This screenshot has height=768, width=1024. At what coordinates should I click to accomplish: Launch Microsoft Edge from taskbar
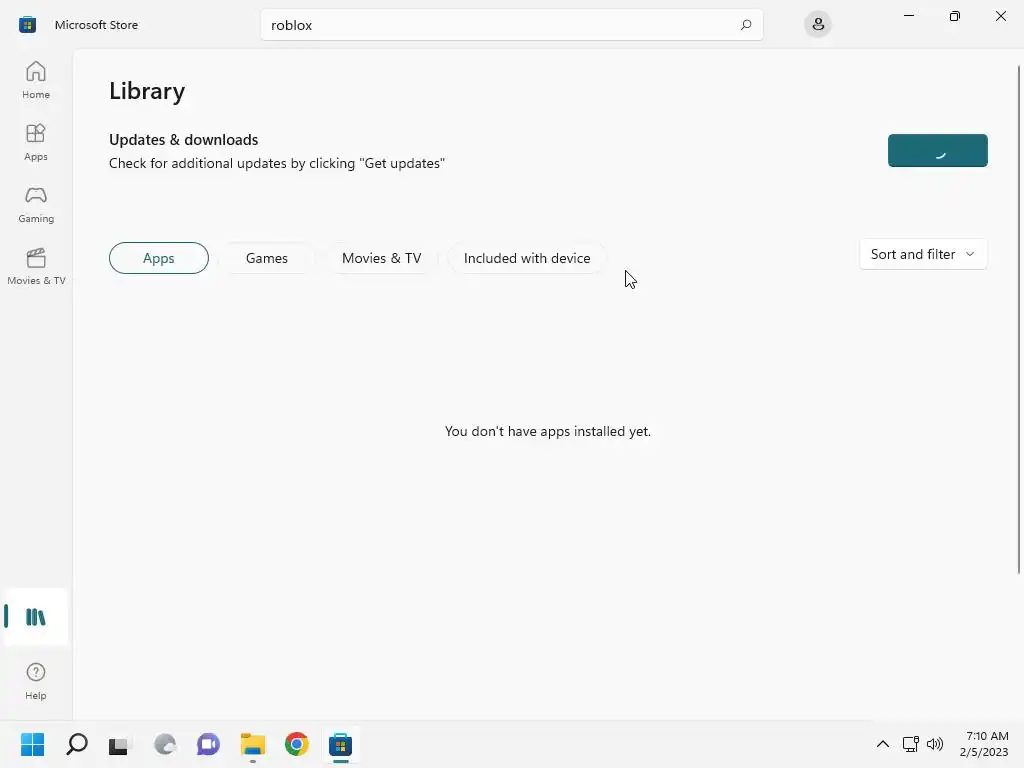tap(165, 744)
